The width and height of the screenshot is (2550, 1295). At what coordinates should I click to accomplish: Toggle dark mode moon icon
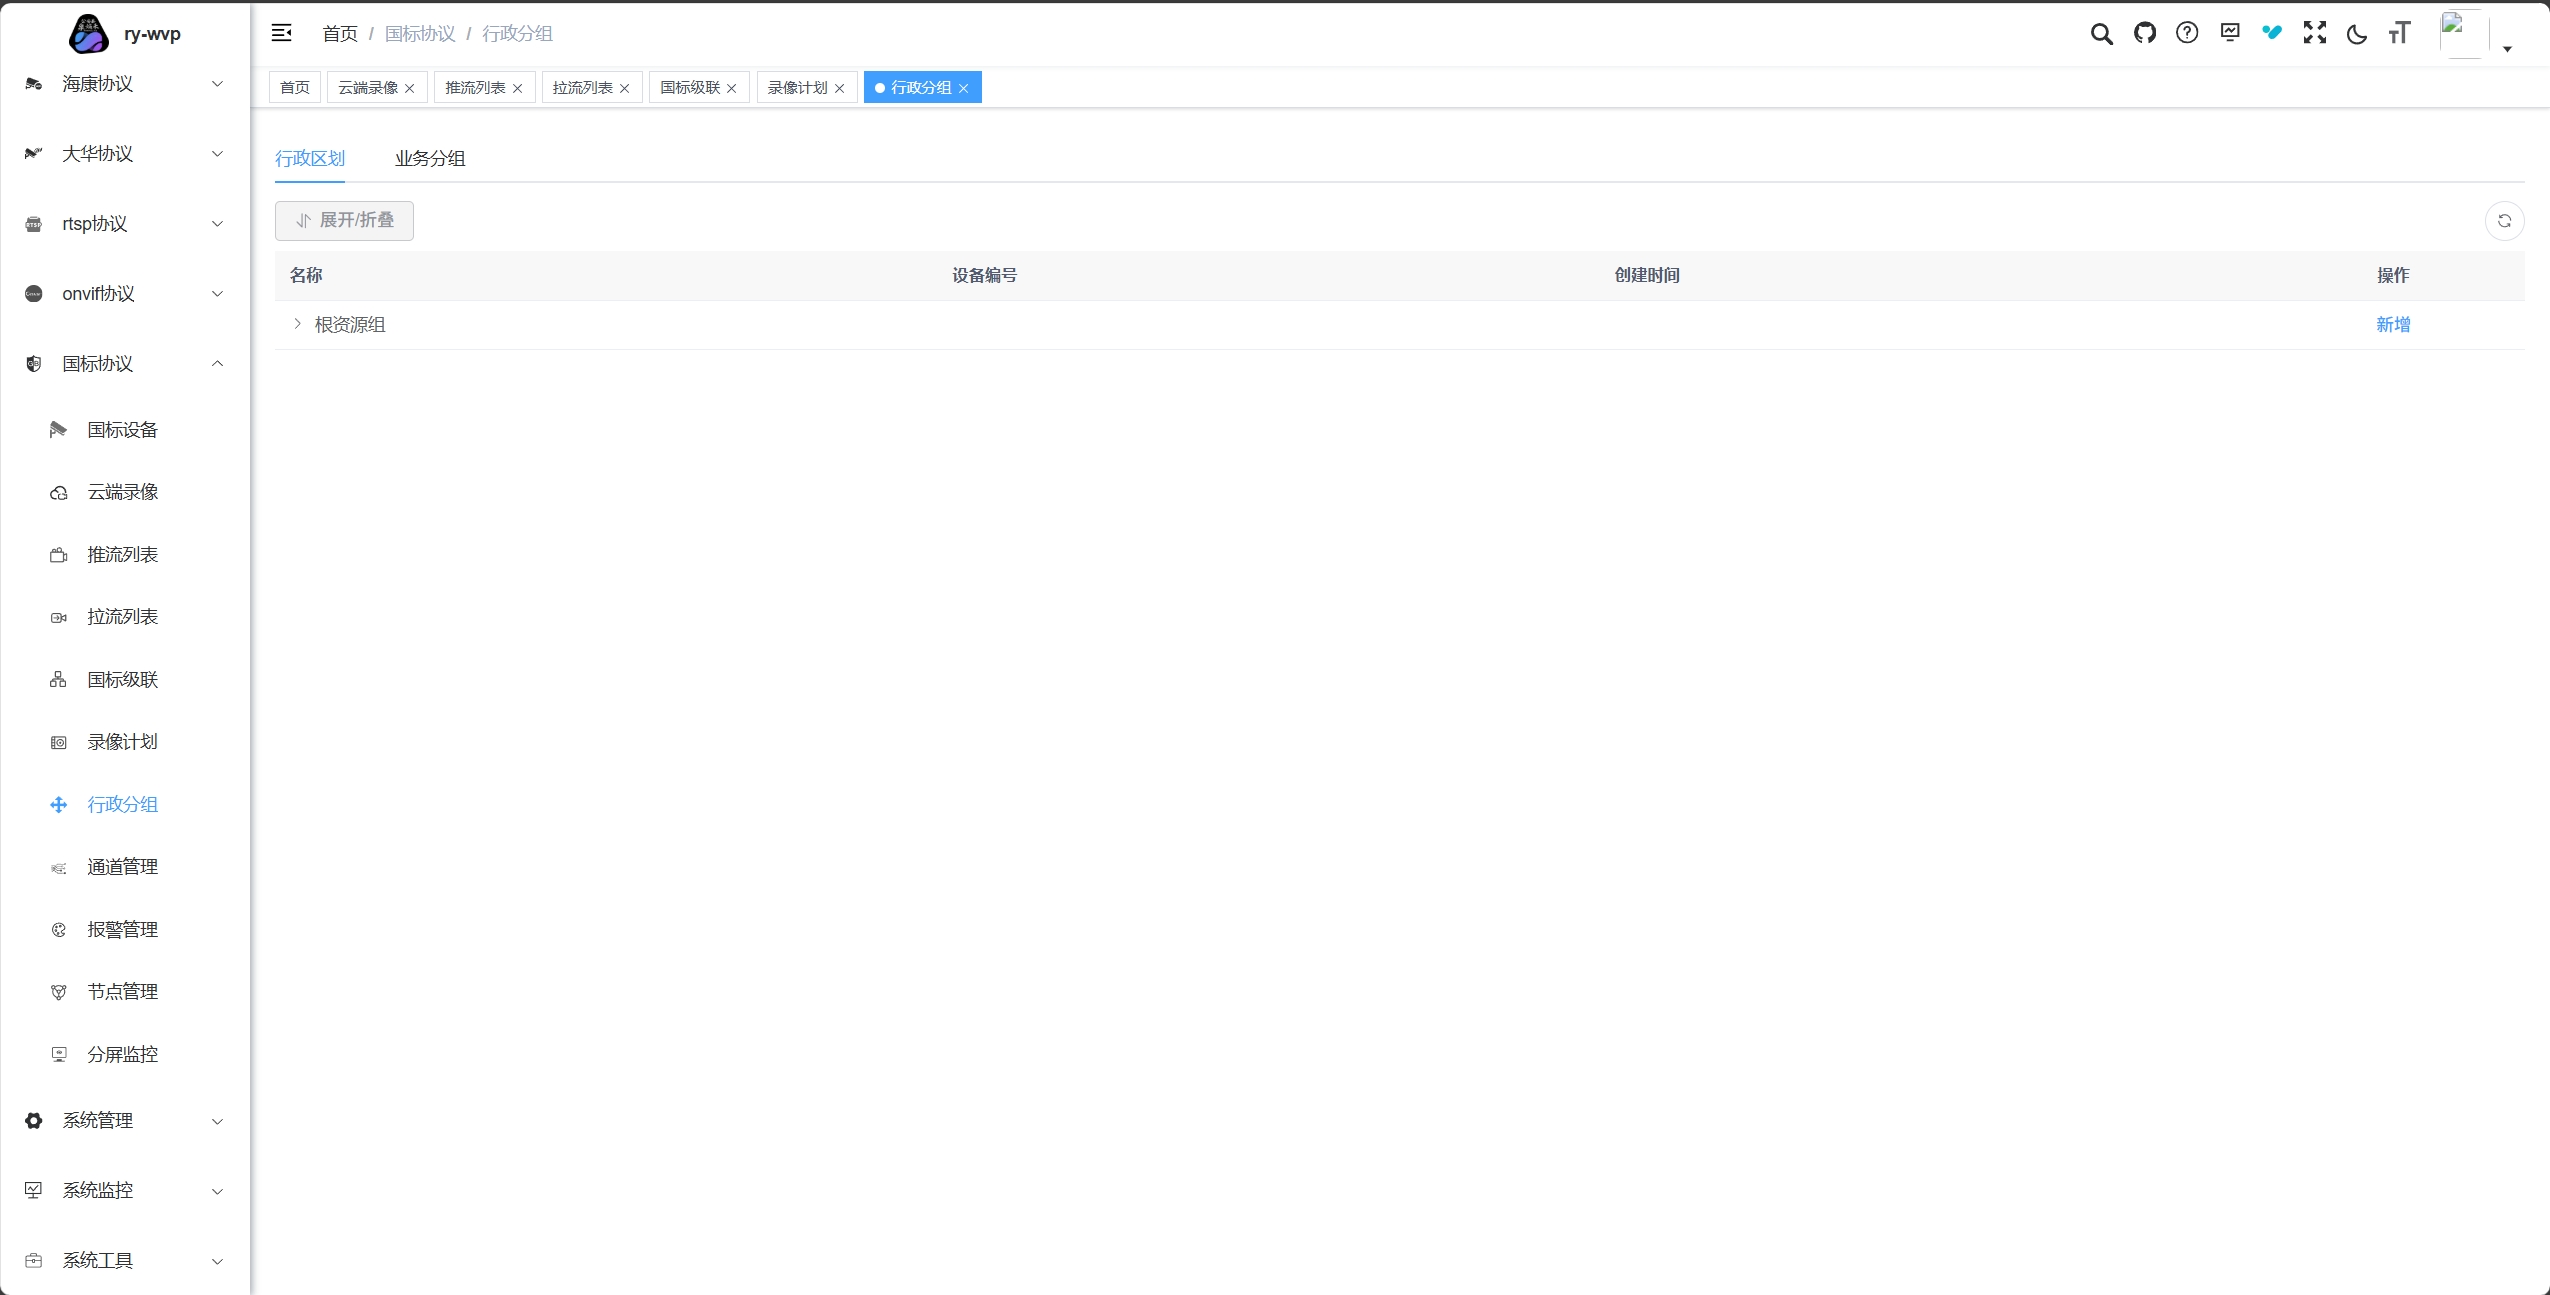tap(2357, 34)
